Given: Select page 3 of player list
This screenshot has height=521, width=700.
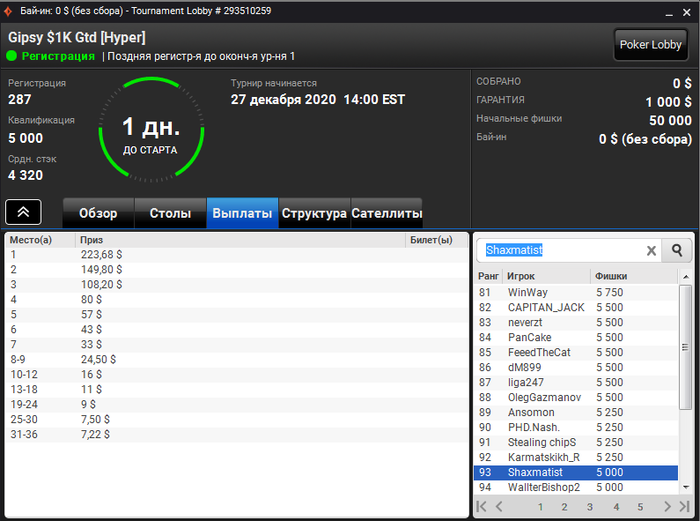Looking at the screenshot, I should (590, 507).
